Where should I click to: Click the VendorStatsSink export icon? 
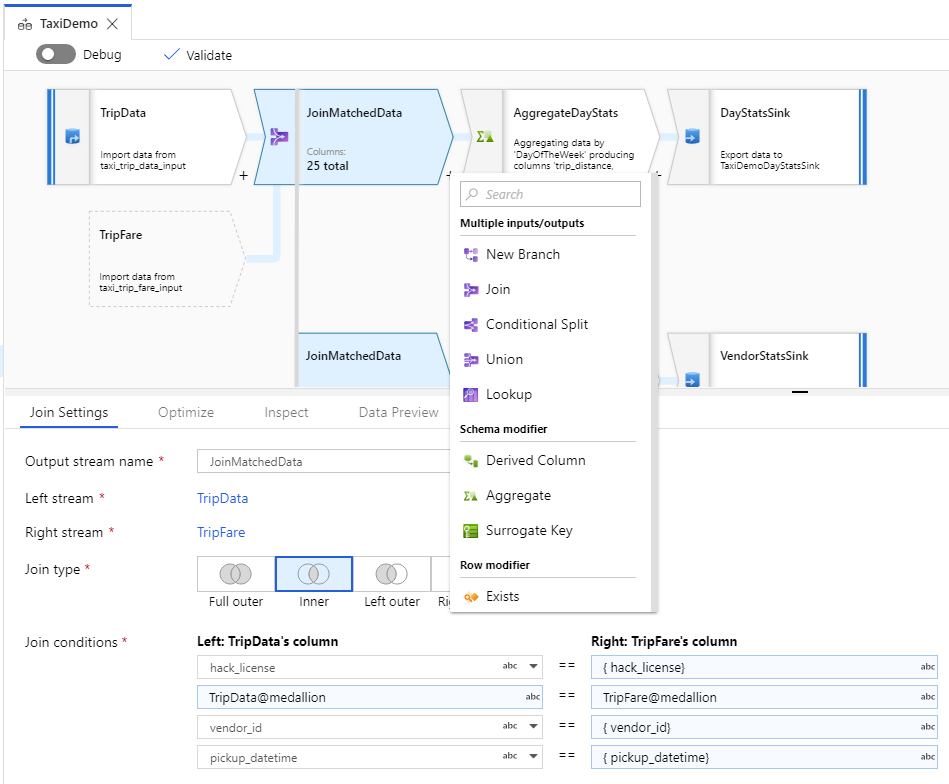coord(691,379)
